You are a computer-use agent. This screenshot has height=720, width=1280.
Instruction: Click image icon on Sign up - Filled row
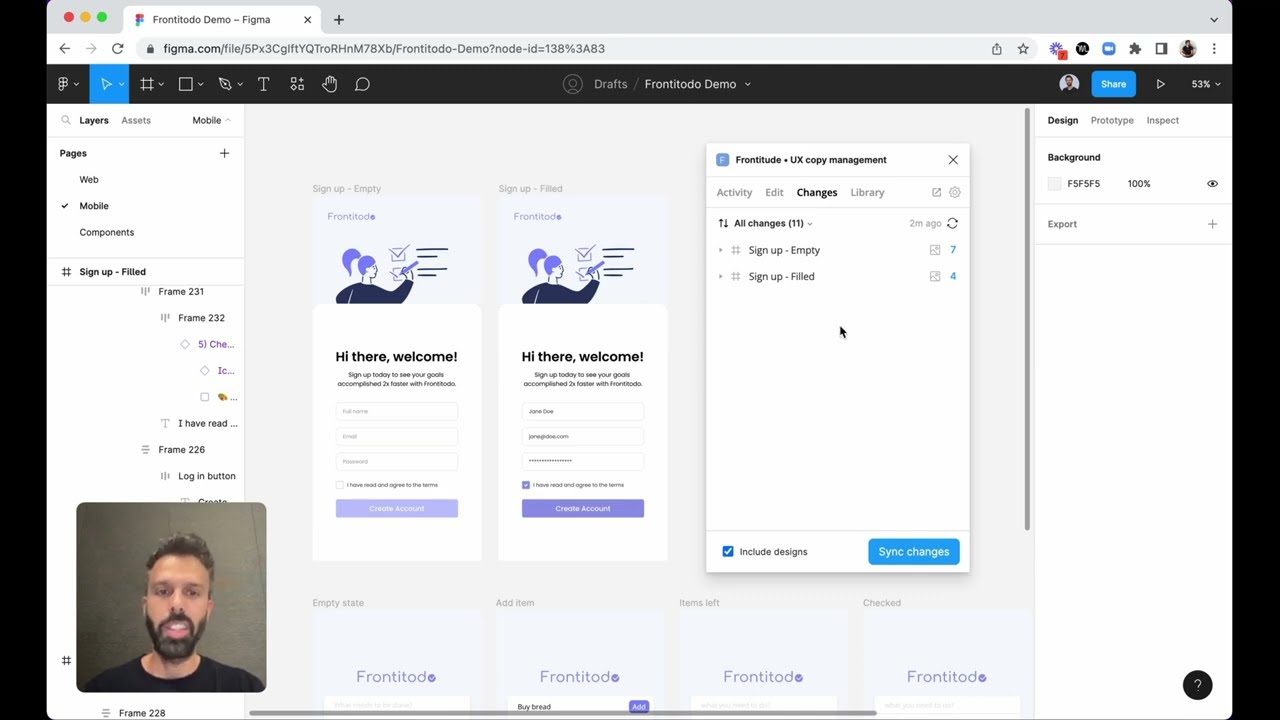tap(935, 276)
